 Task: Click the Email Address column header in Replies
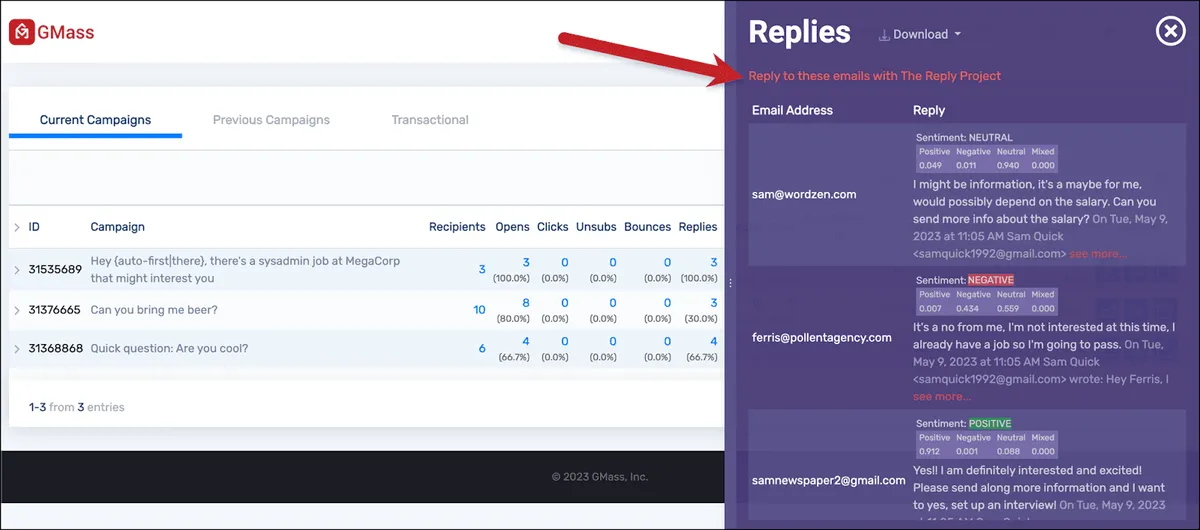(792, 111)
